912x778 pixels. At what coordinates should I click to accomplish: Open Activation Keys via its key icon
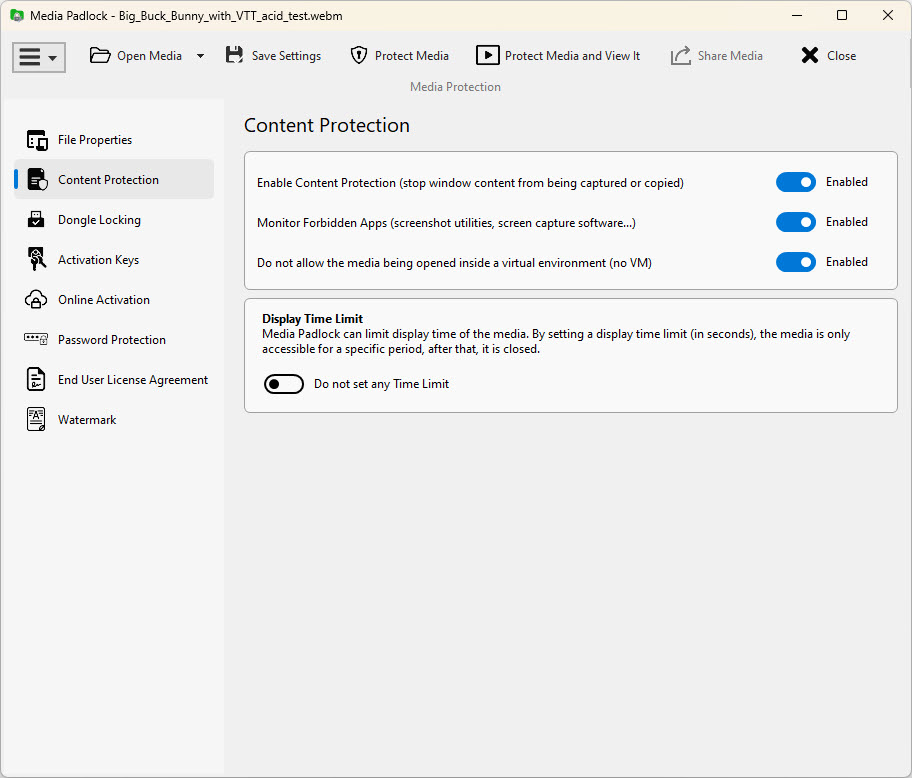[37, 260]
